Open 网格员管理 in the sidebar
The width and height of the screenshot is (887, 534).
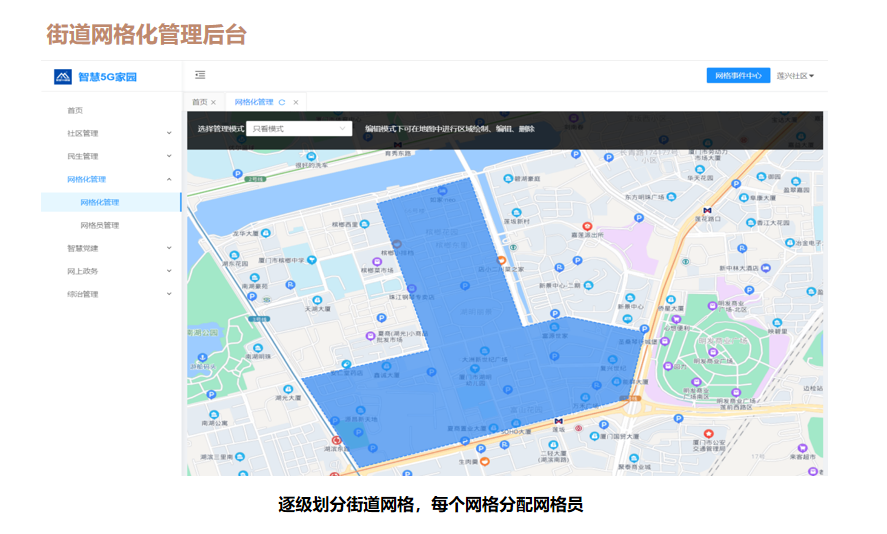[100, 225]
